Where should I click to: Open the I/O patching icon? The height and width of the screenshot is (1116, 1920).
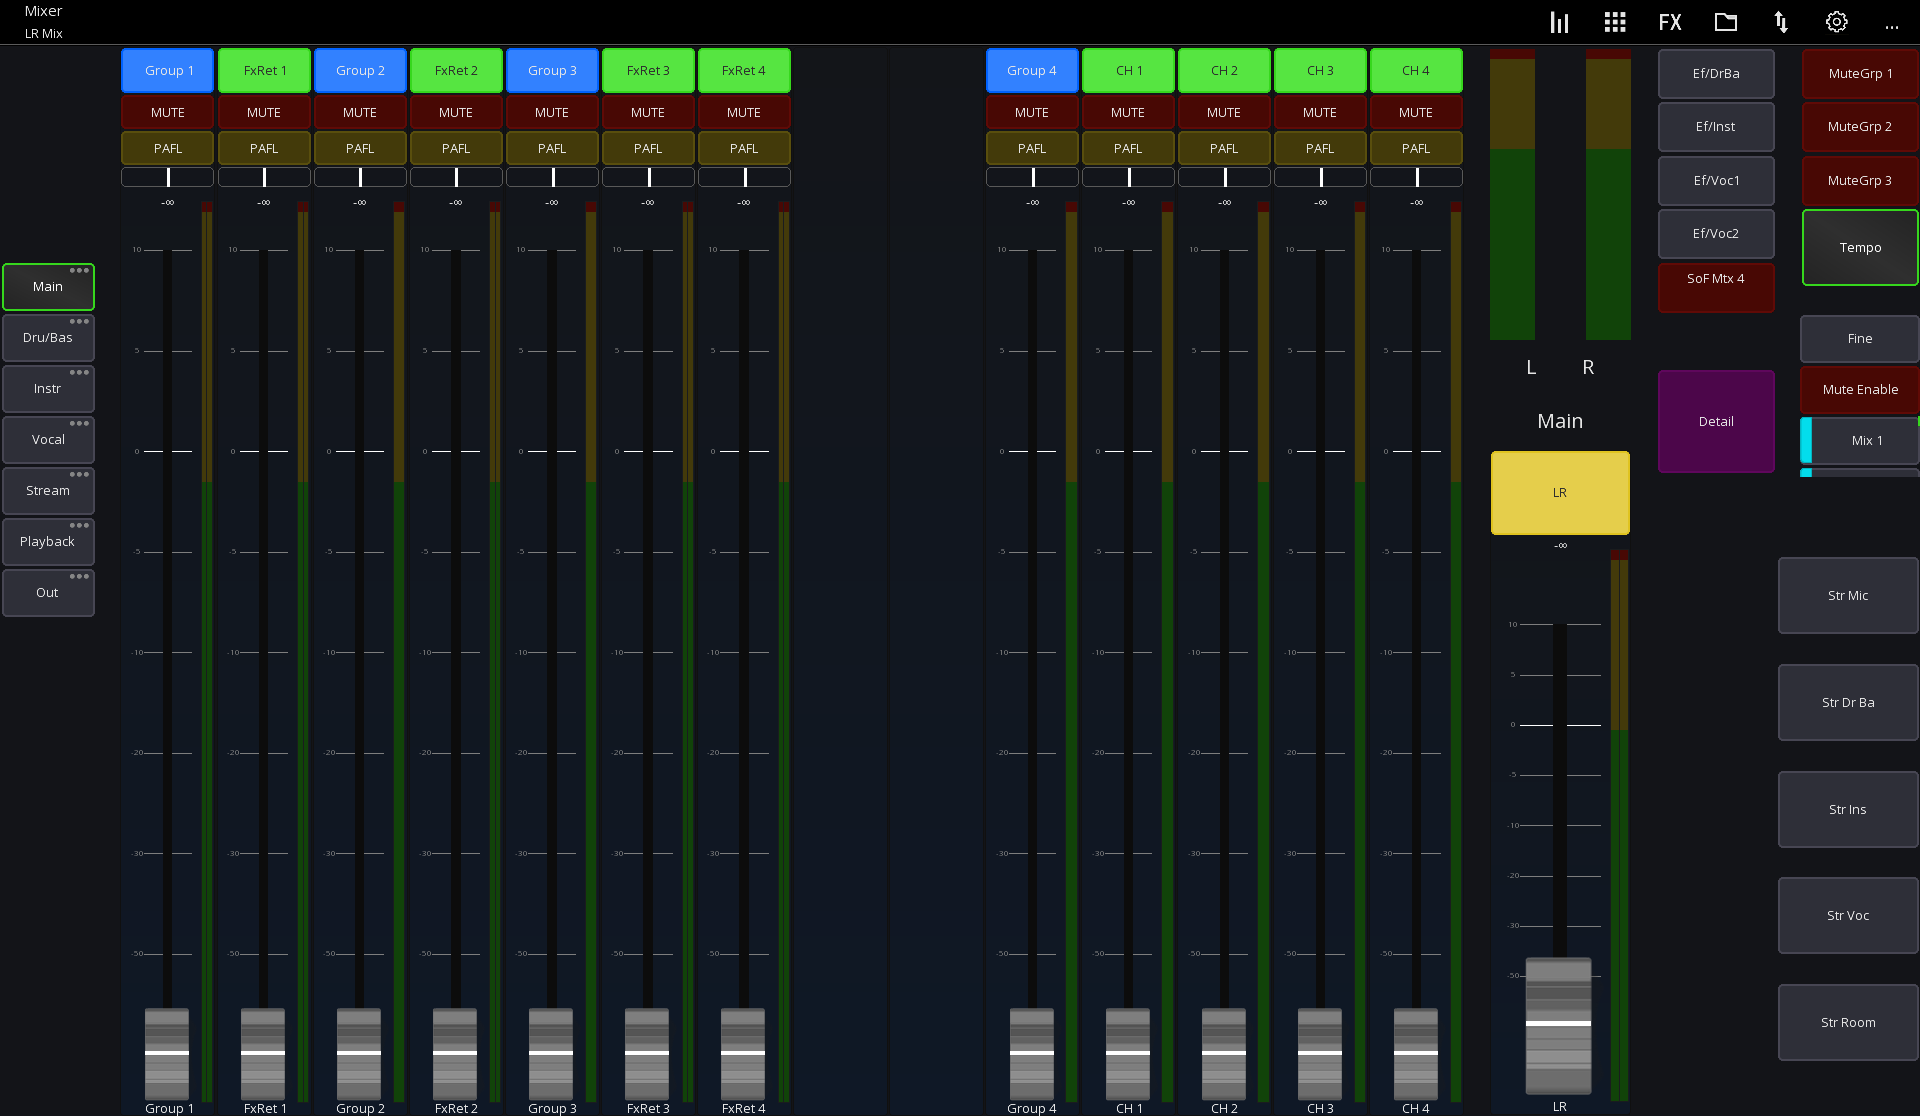(x=1780, y=21)
